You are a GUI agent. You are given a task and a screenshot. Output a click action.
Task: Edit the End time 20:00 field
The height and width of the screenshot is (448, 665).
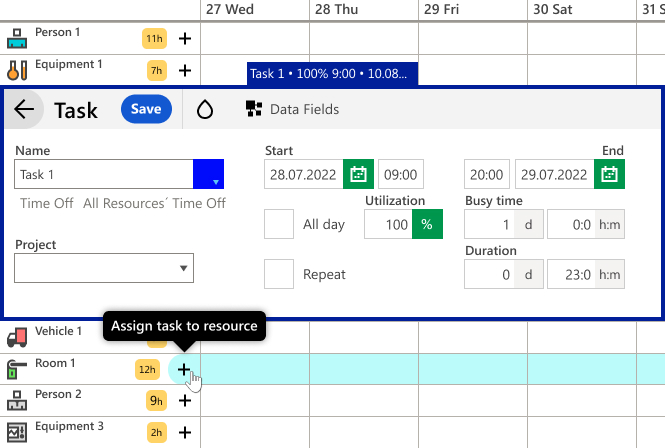pyautogui.click(x=487, y=174)
